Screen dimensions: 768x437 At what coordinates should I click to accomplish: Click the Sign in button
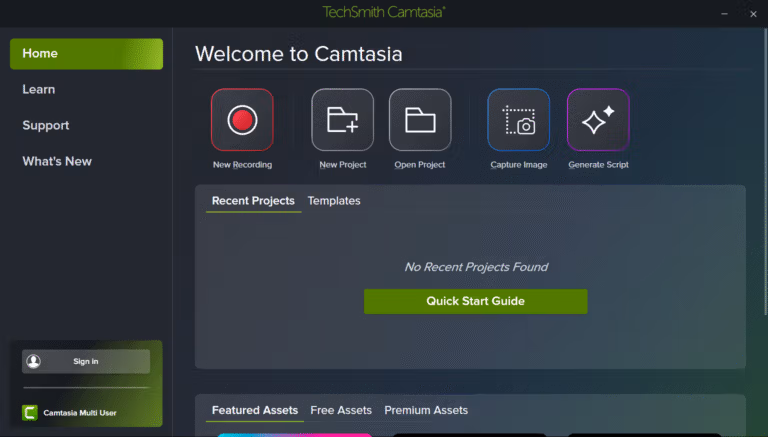click(86, 362)
